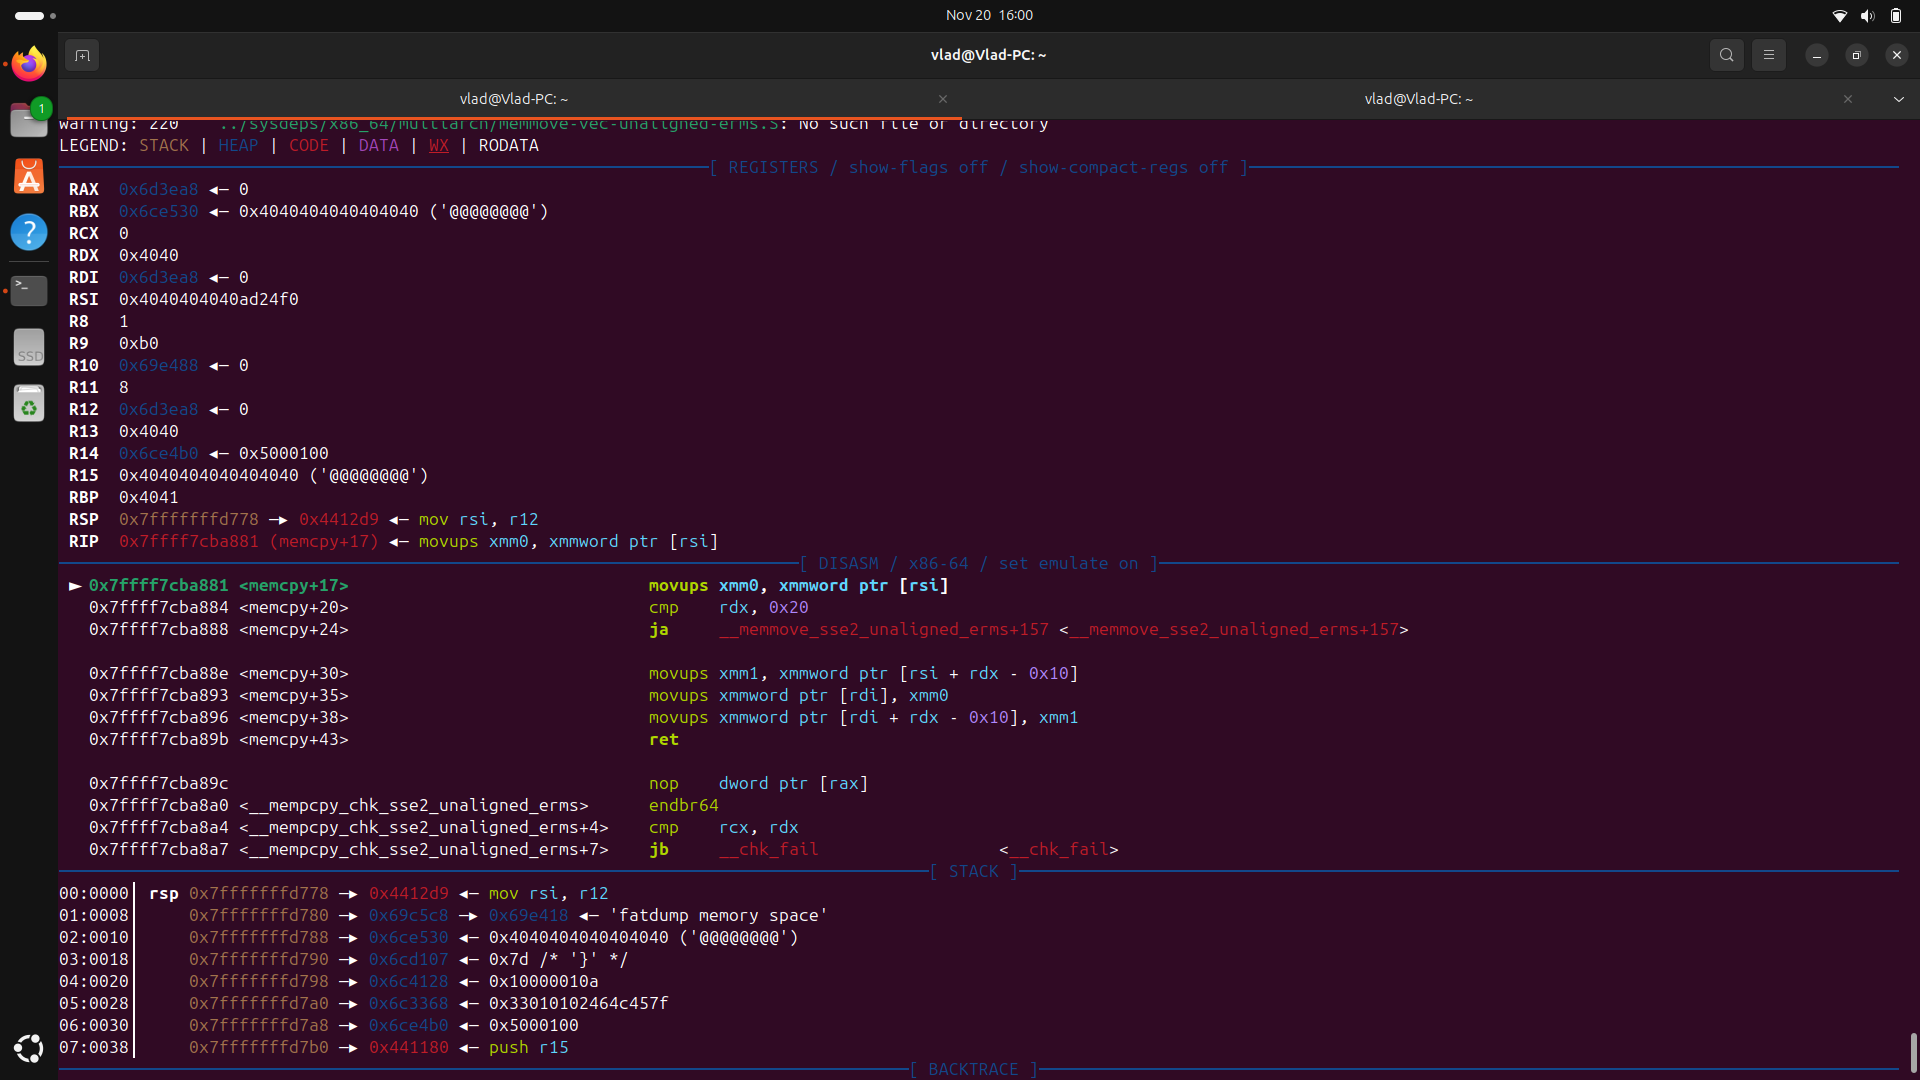Click stack entry push r15
The width and height of the screenshot is (1920, 1080).
click(x=528, y=1047)
